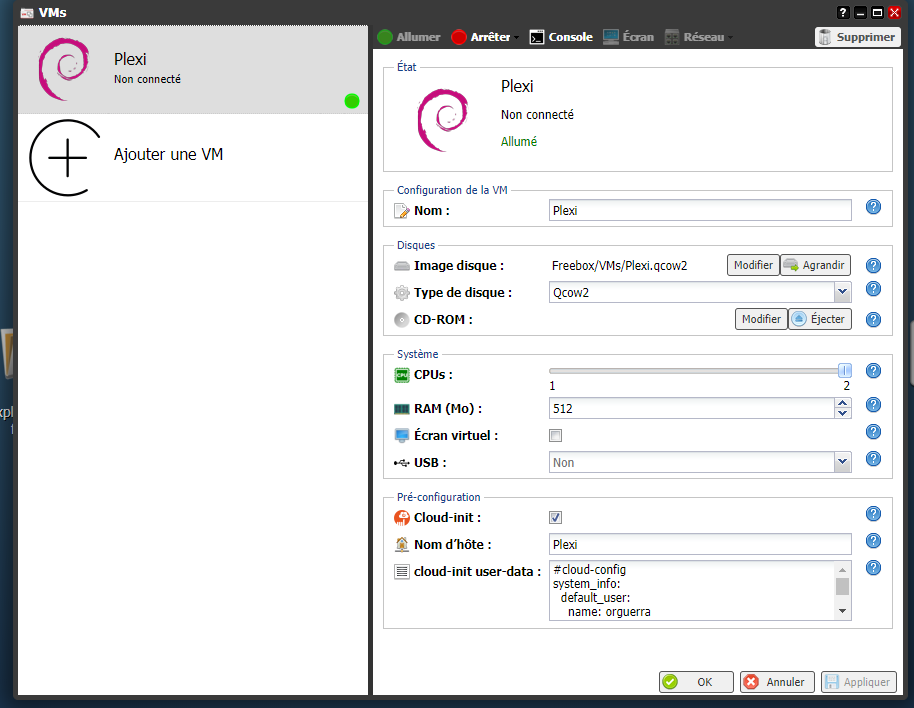Edit the Nom field containing Plexi
Viewport: 914px width, 708px height.
700,210
